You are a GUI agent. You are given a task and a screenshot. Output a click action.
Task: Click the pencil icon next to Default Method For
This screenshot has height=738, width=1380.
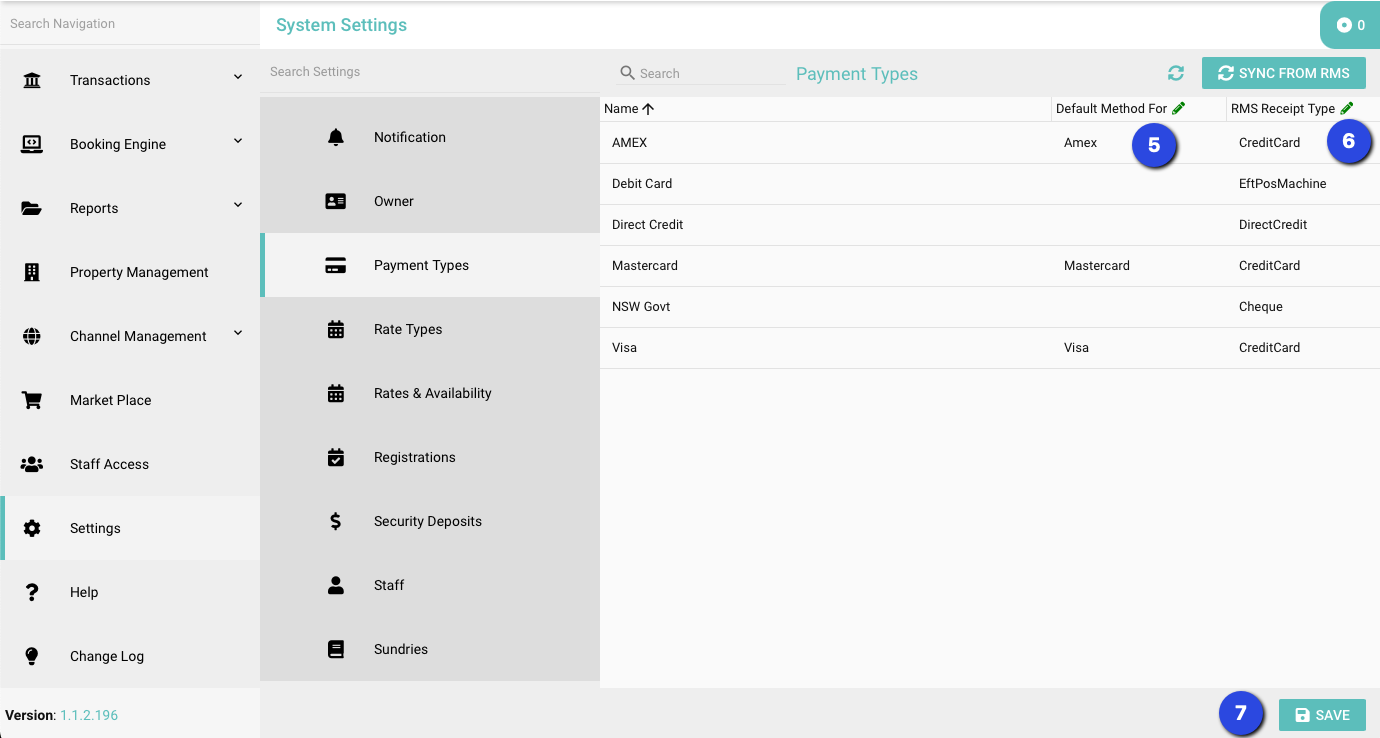pyautogui.click(x=1179, y=108)
